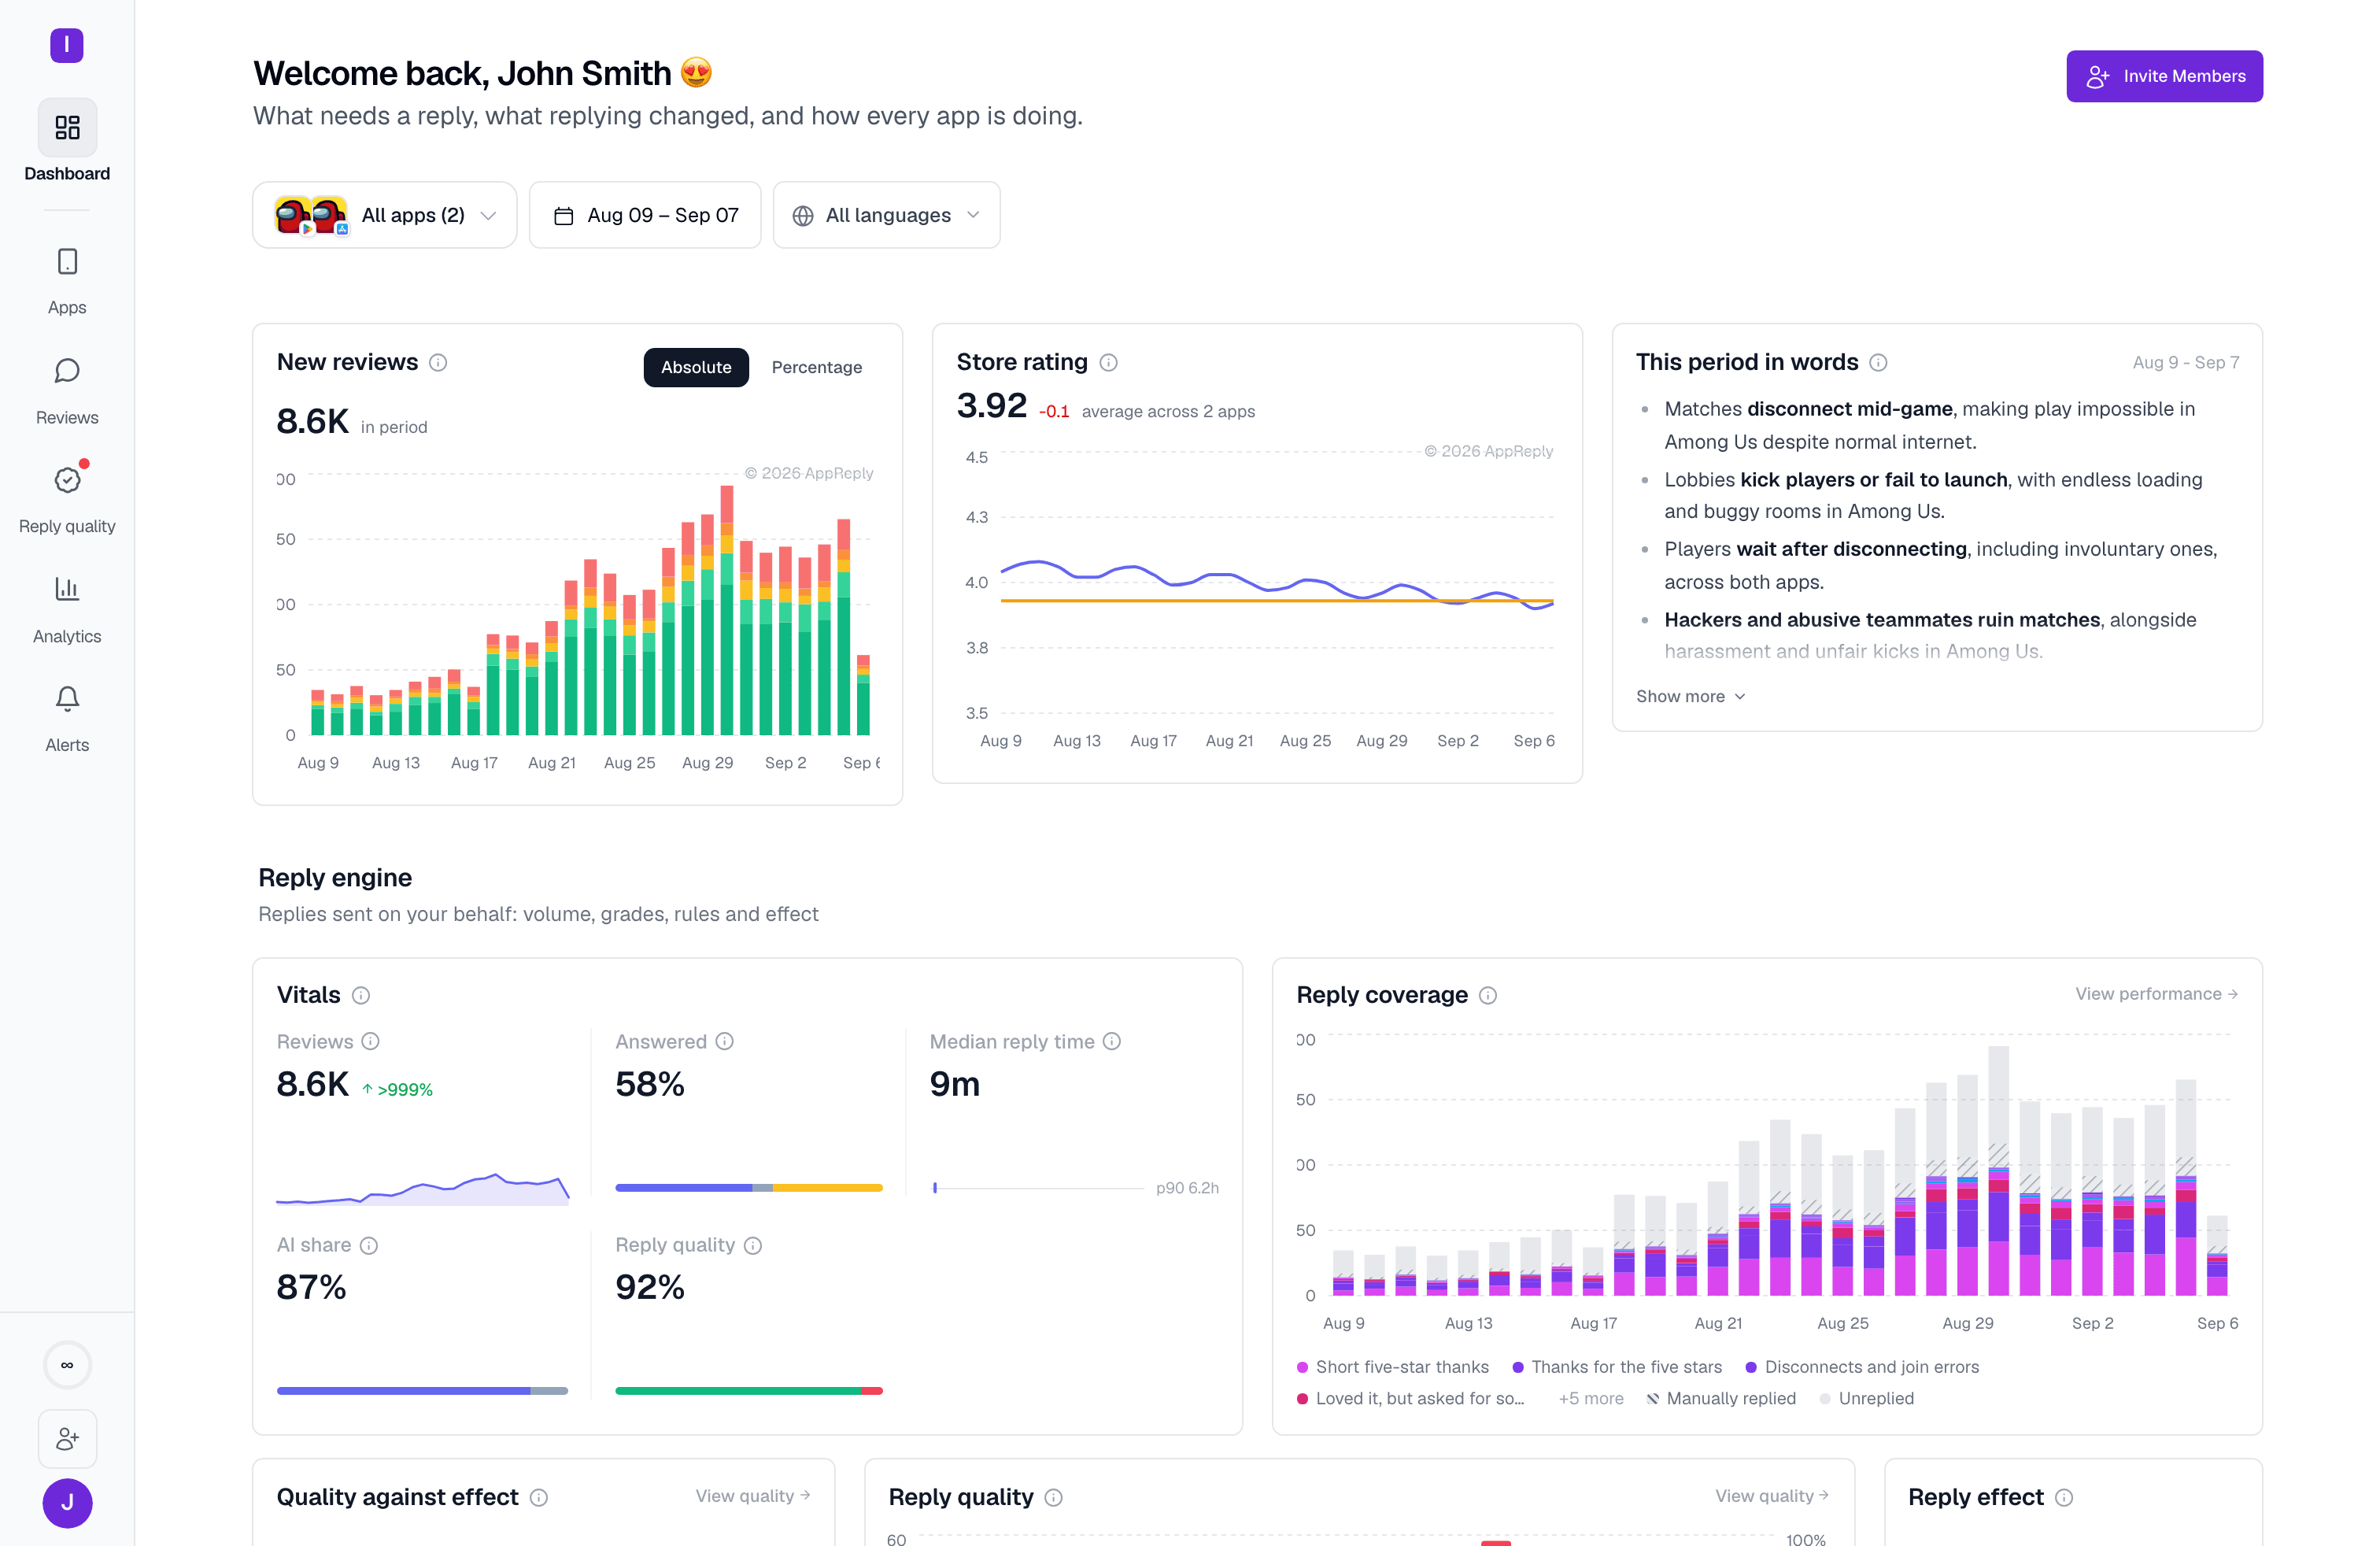Open Reply quality check icon
This screenshot has height=1546, width=2380.
pyautogui.click(x=67, y=480)
